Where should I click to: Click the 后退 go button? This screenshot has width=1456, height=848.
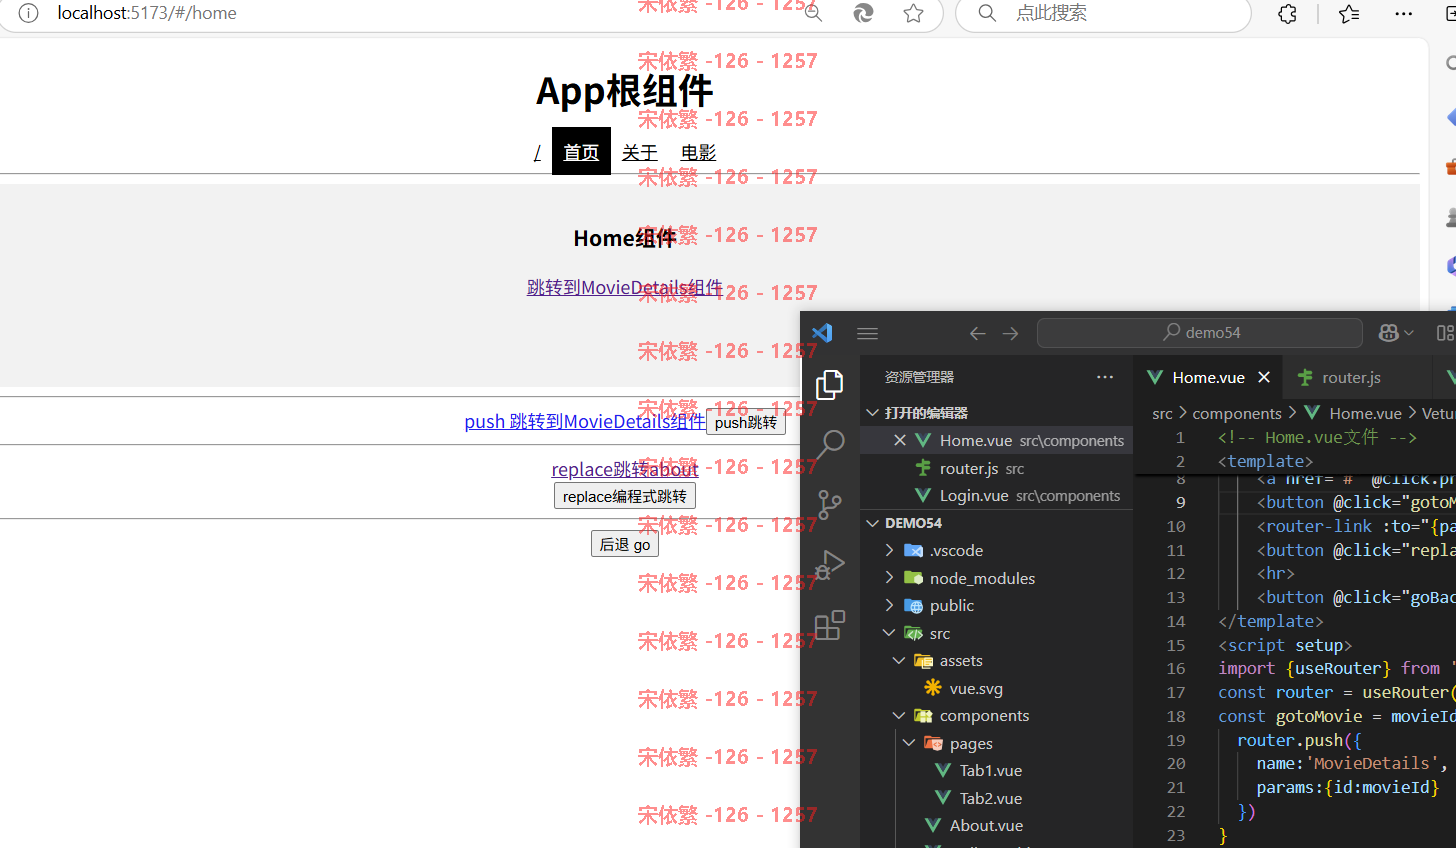625,544
